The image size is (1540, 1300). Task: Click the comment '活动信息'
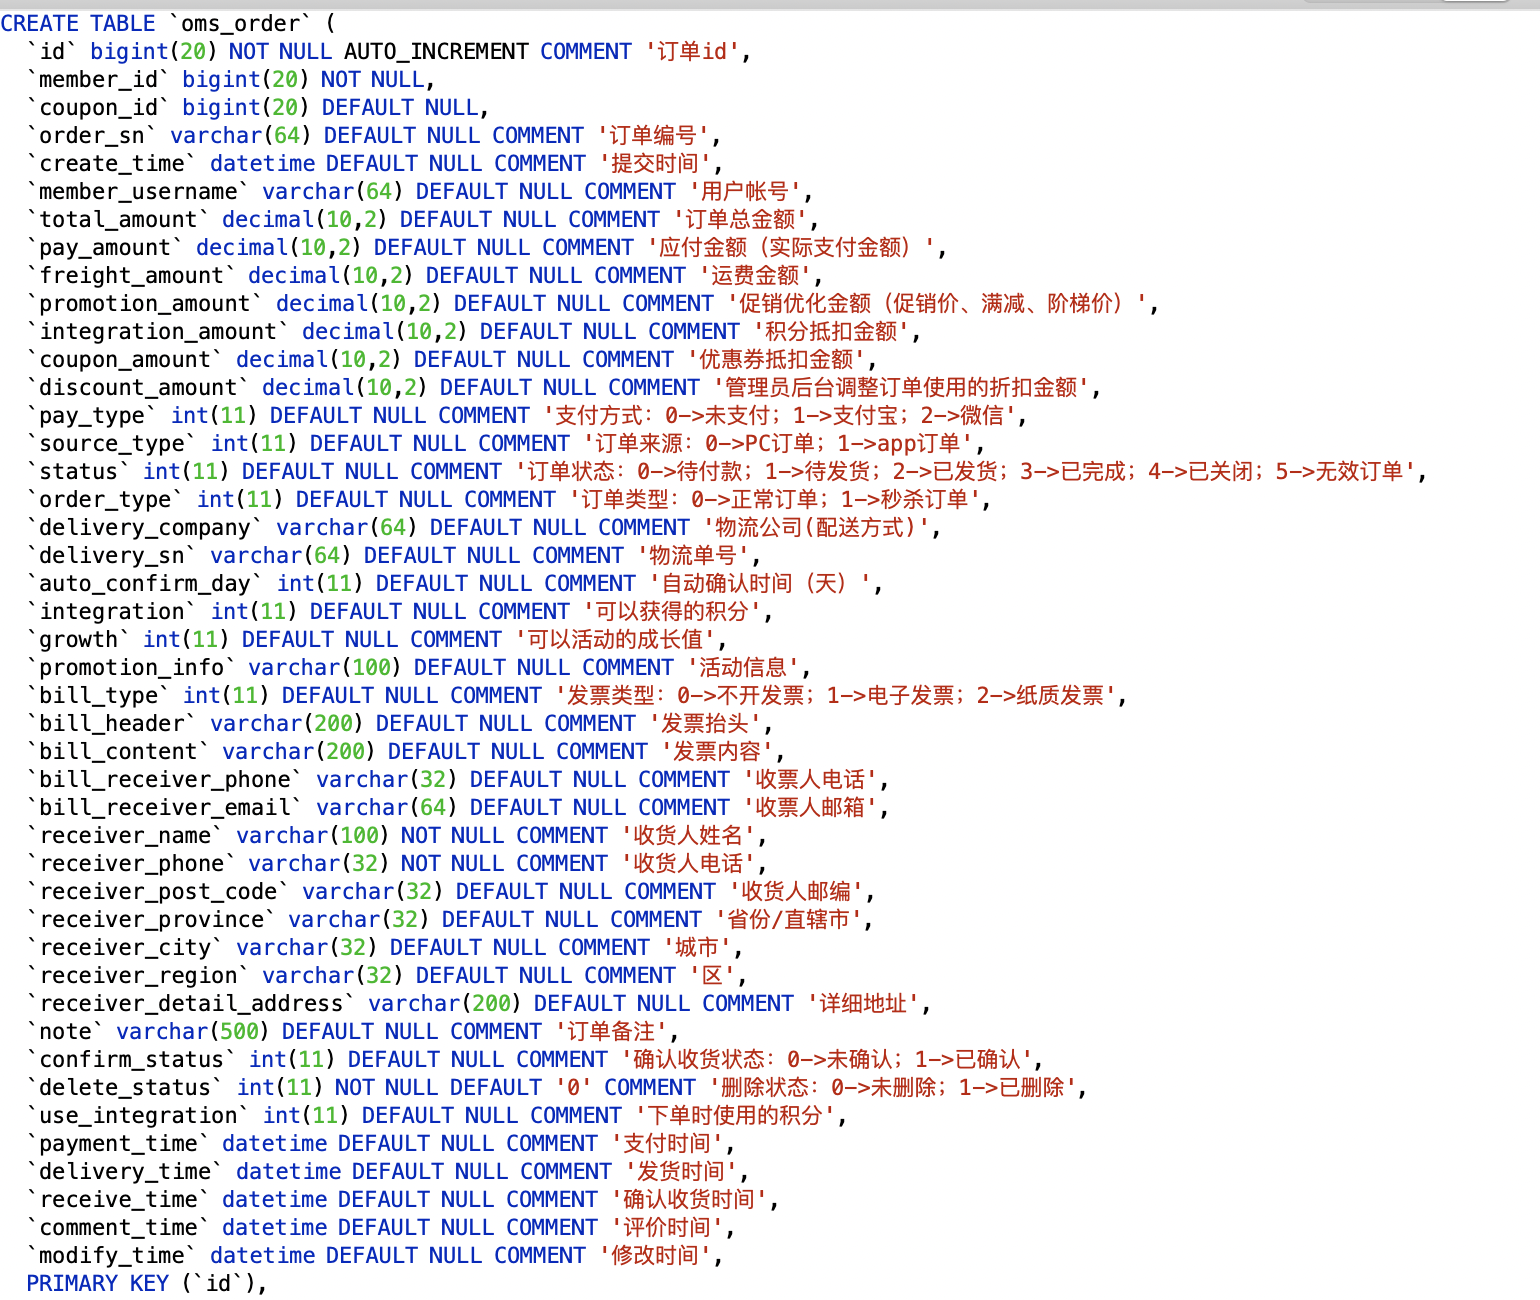pos(744,667)
